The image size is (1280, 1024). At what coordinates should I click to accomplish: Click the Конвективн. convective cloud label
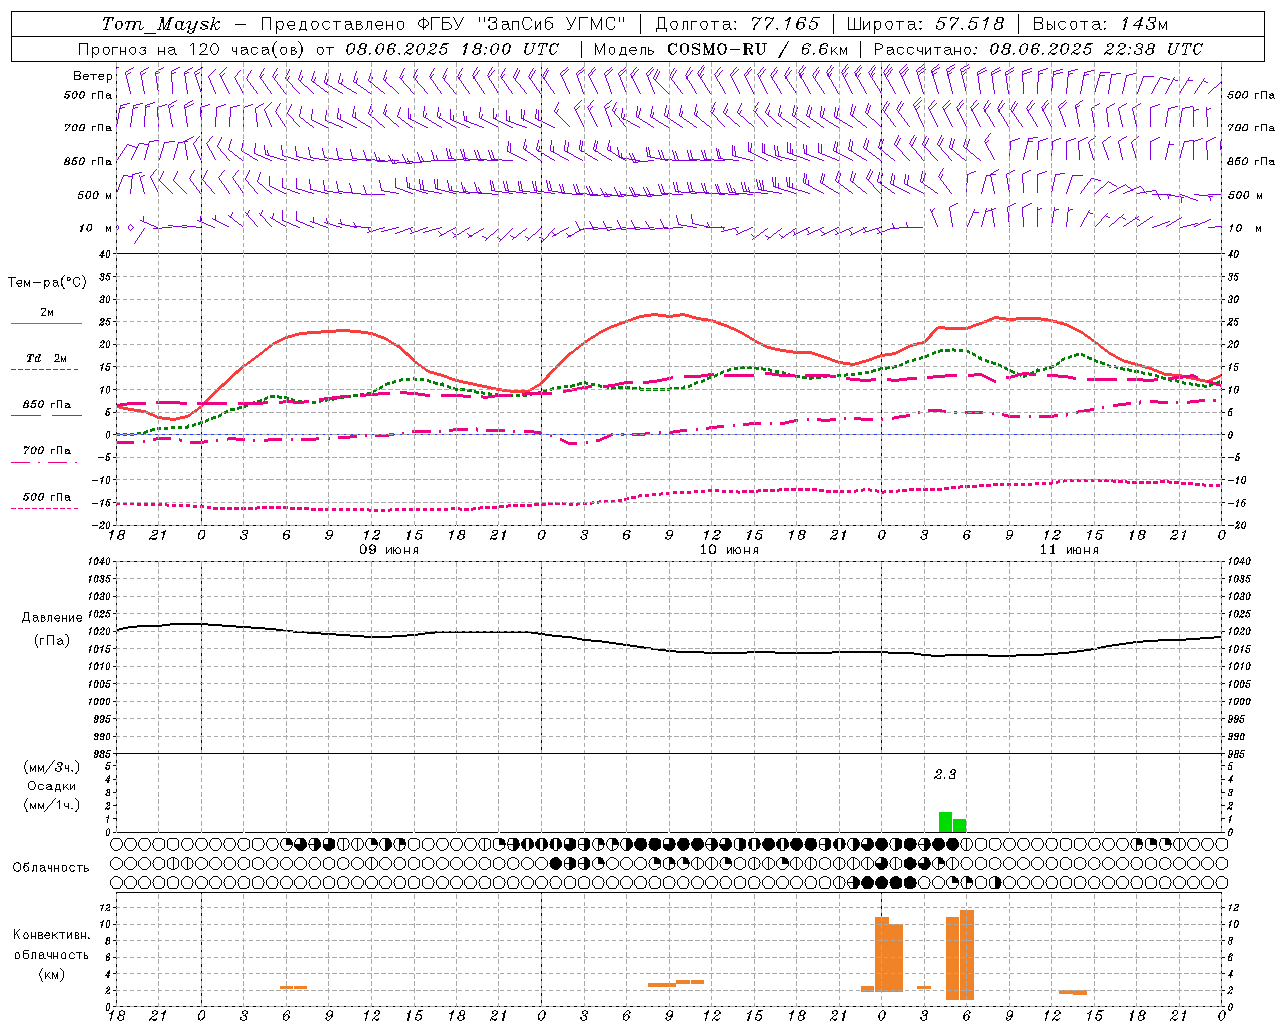point(51,935)
